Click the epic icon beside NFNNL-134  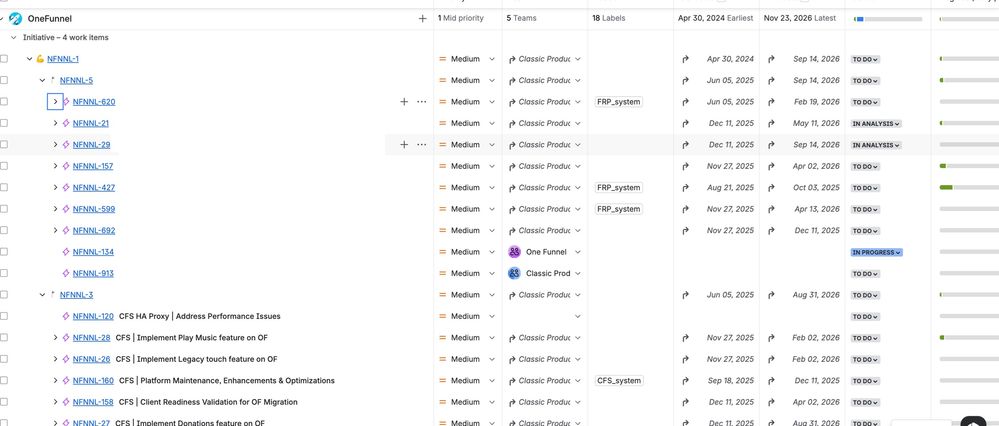point(66,252)
